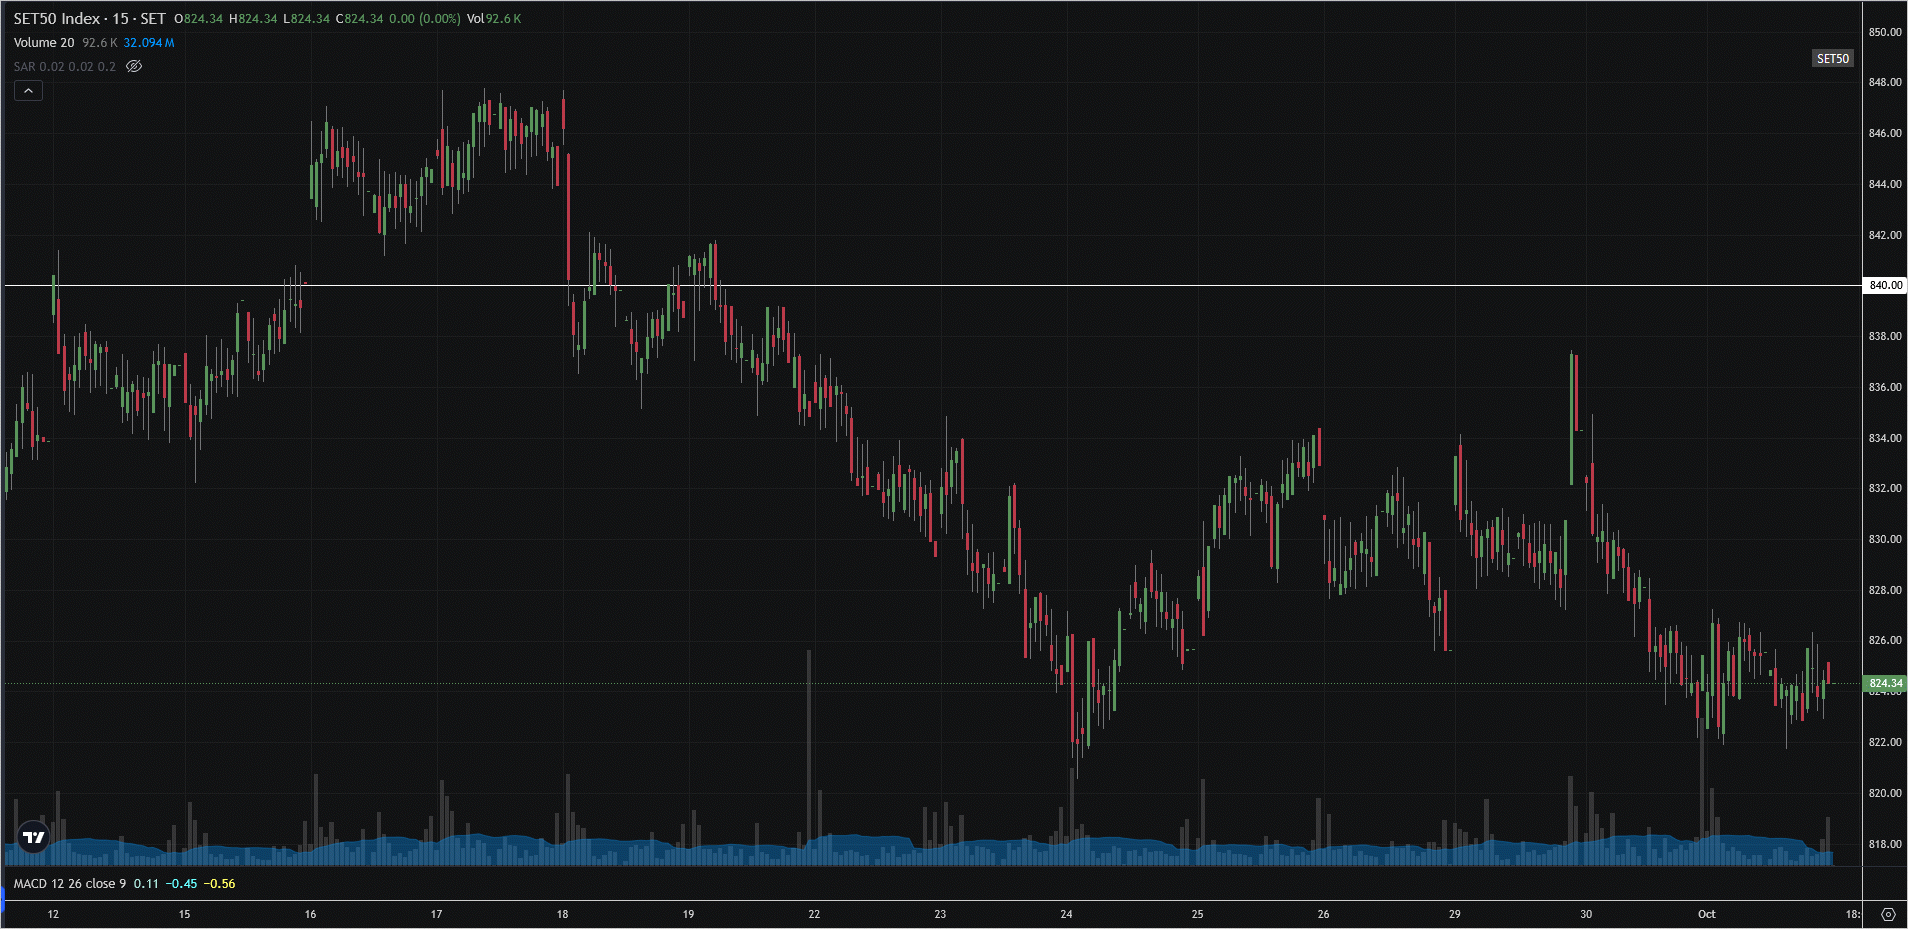Image resolution: width=1908 pixels, height=929 pixels.
Task: Click the 840.00 horizontal line price label
Action: click(x=1885, y=285)
